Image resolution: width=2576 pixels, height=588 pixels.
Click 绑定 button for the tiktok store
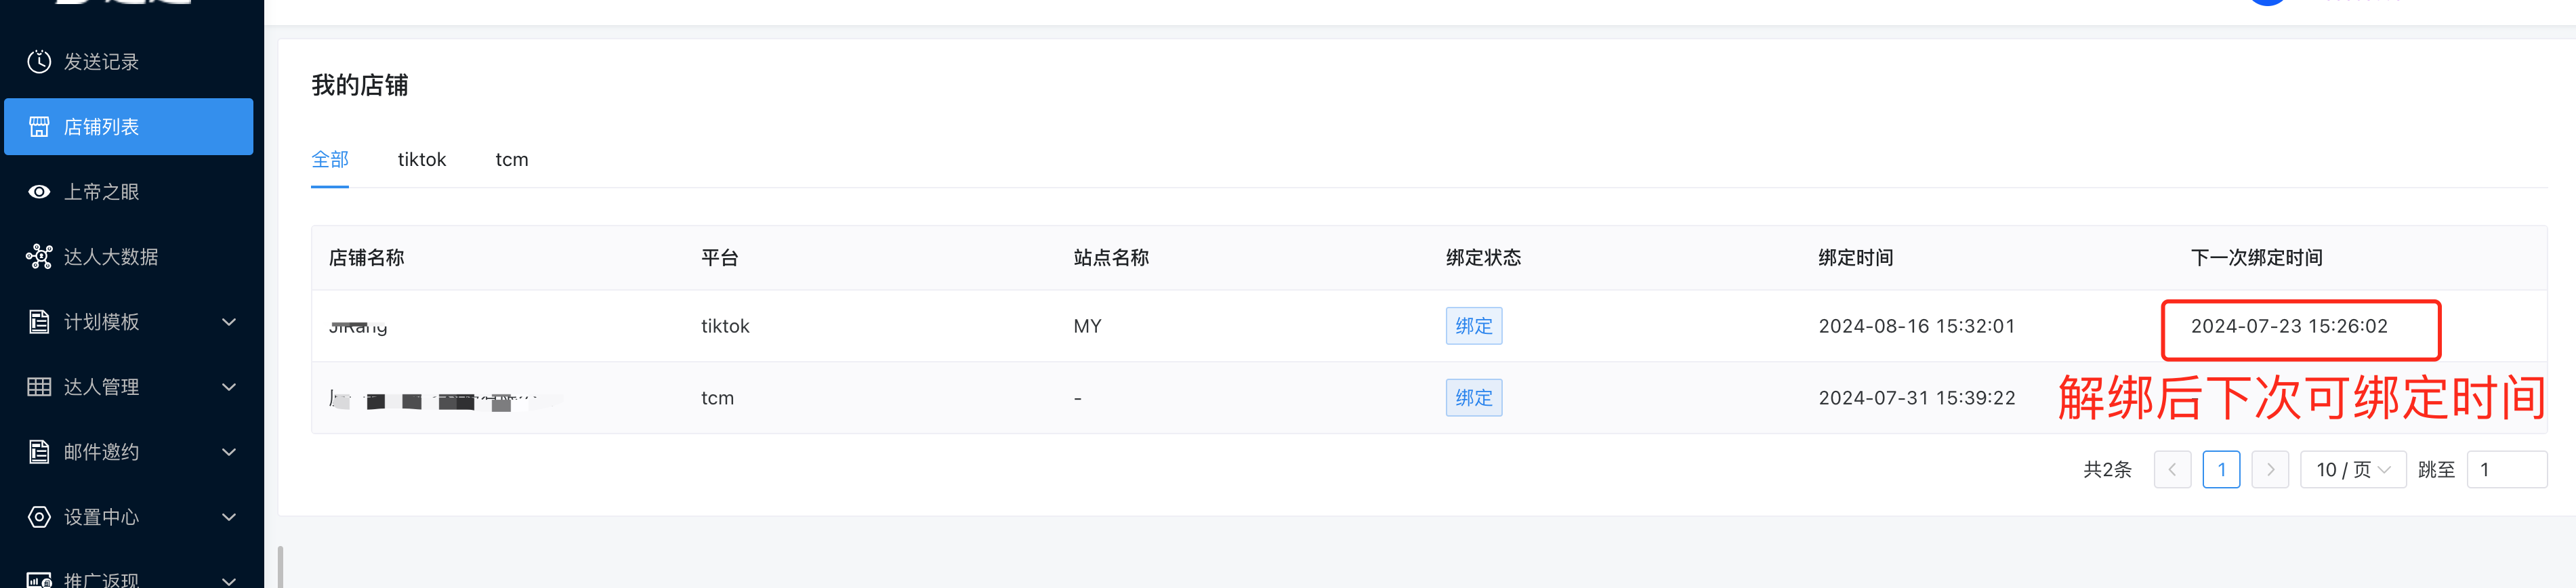pyautogui.click(x=1473, y=326)
